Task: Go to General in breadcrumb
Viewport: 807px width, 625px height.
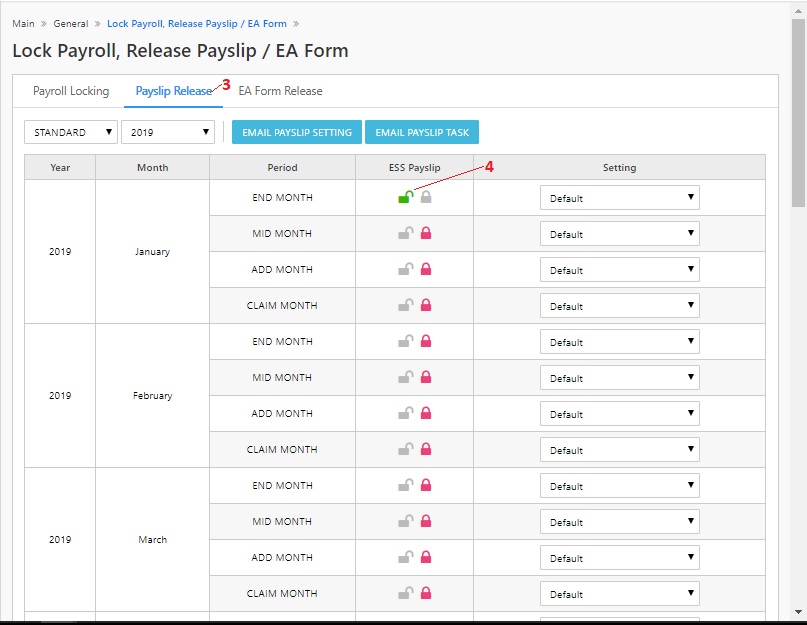Action: pyautogui.click(x=71, y=24)
